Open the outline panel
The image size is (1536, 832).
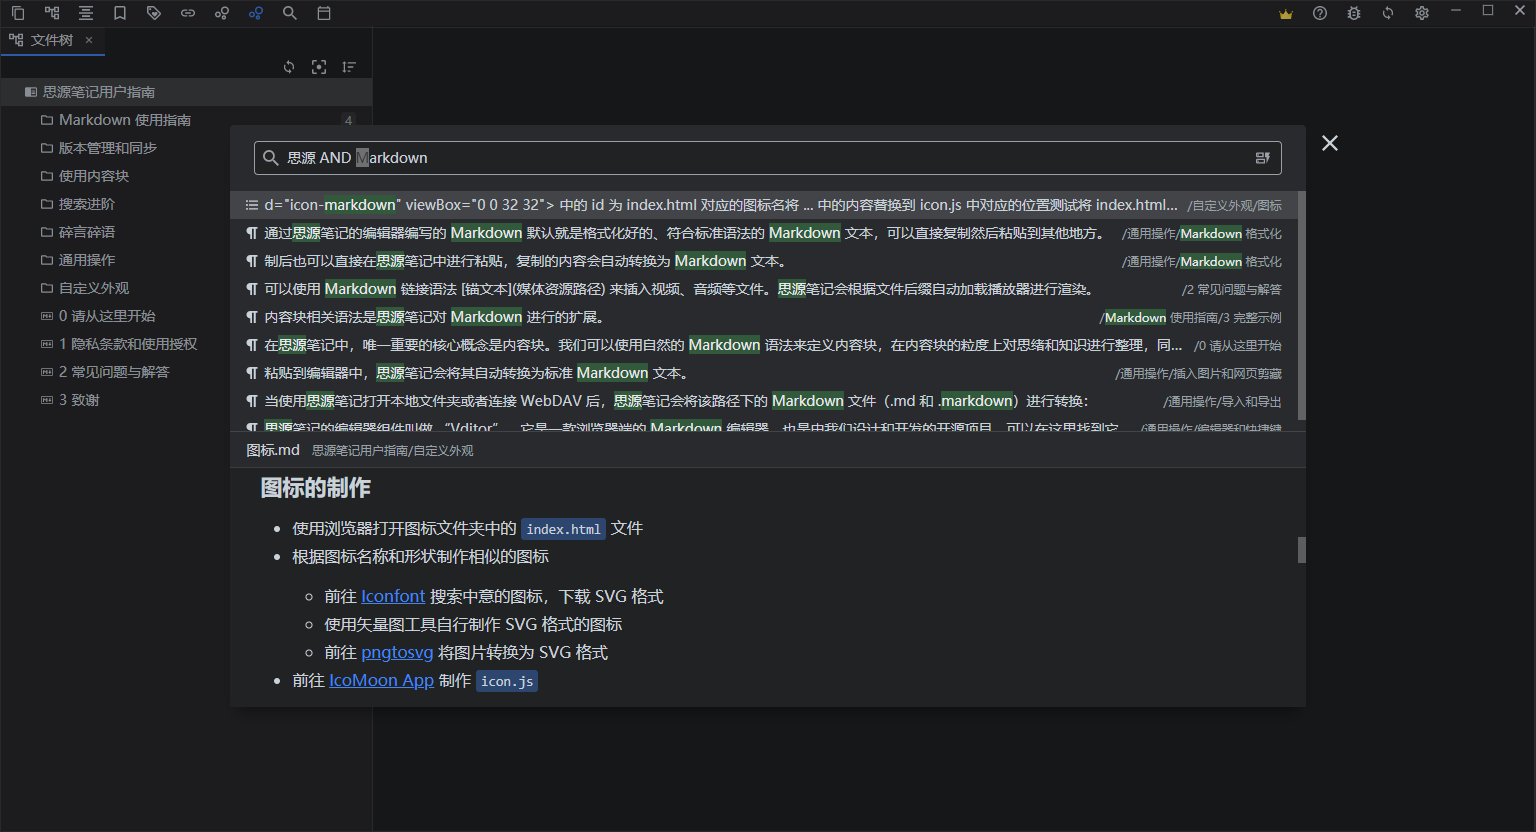(x=86, y=13)
